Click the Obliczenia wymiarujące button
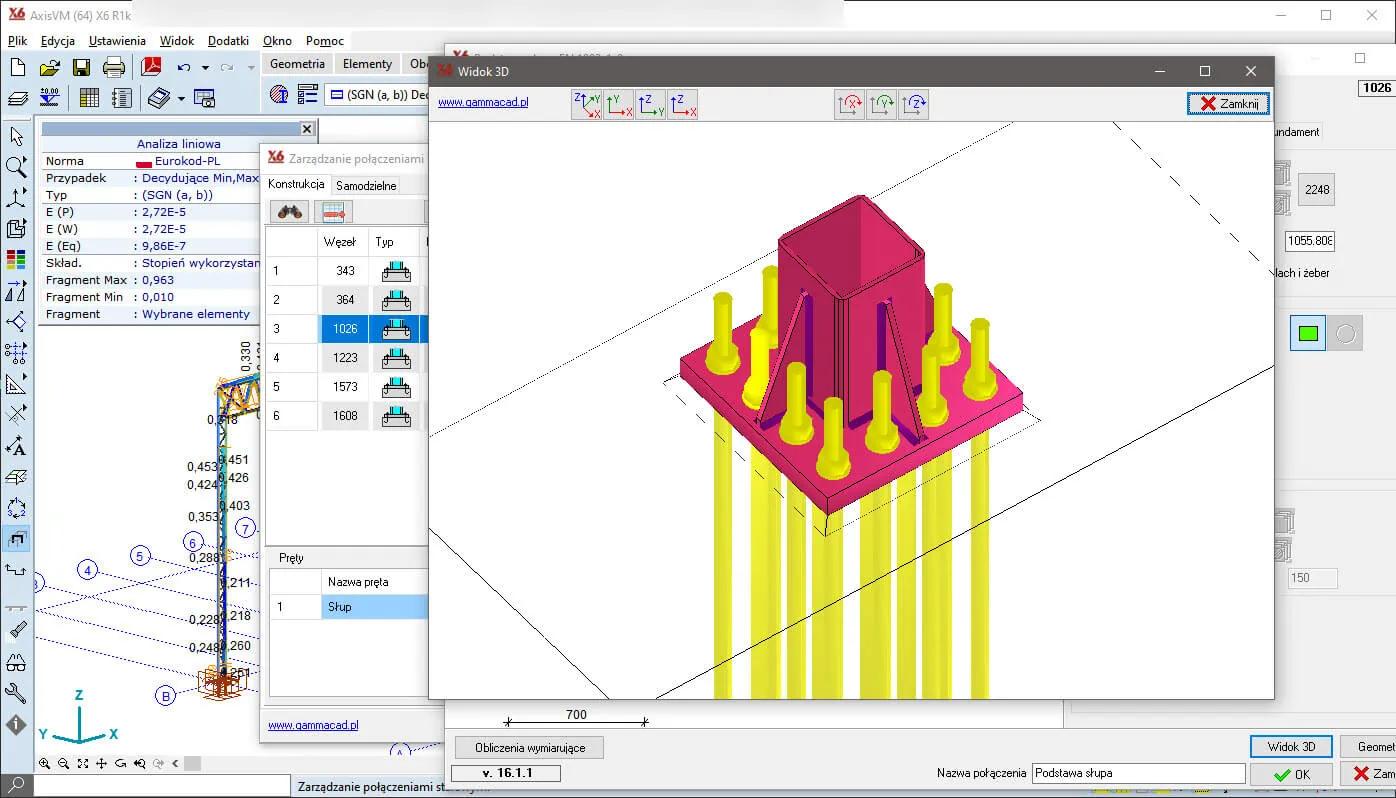 click(529, 747)
